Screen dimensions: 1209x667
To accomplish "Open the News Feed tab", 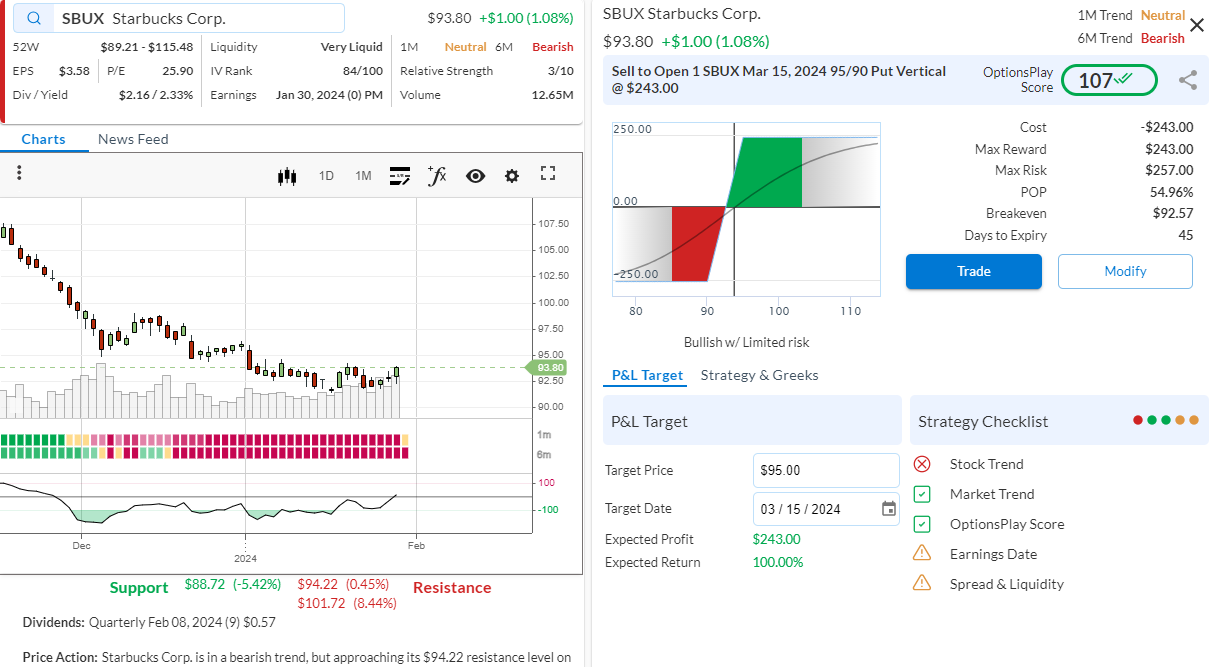I will [x=133, y=139].
